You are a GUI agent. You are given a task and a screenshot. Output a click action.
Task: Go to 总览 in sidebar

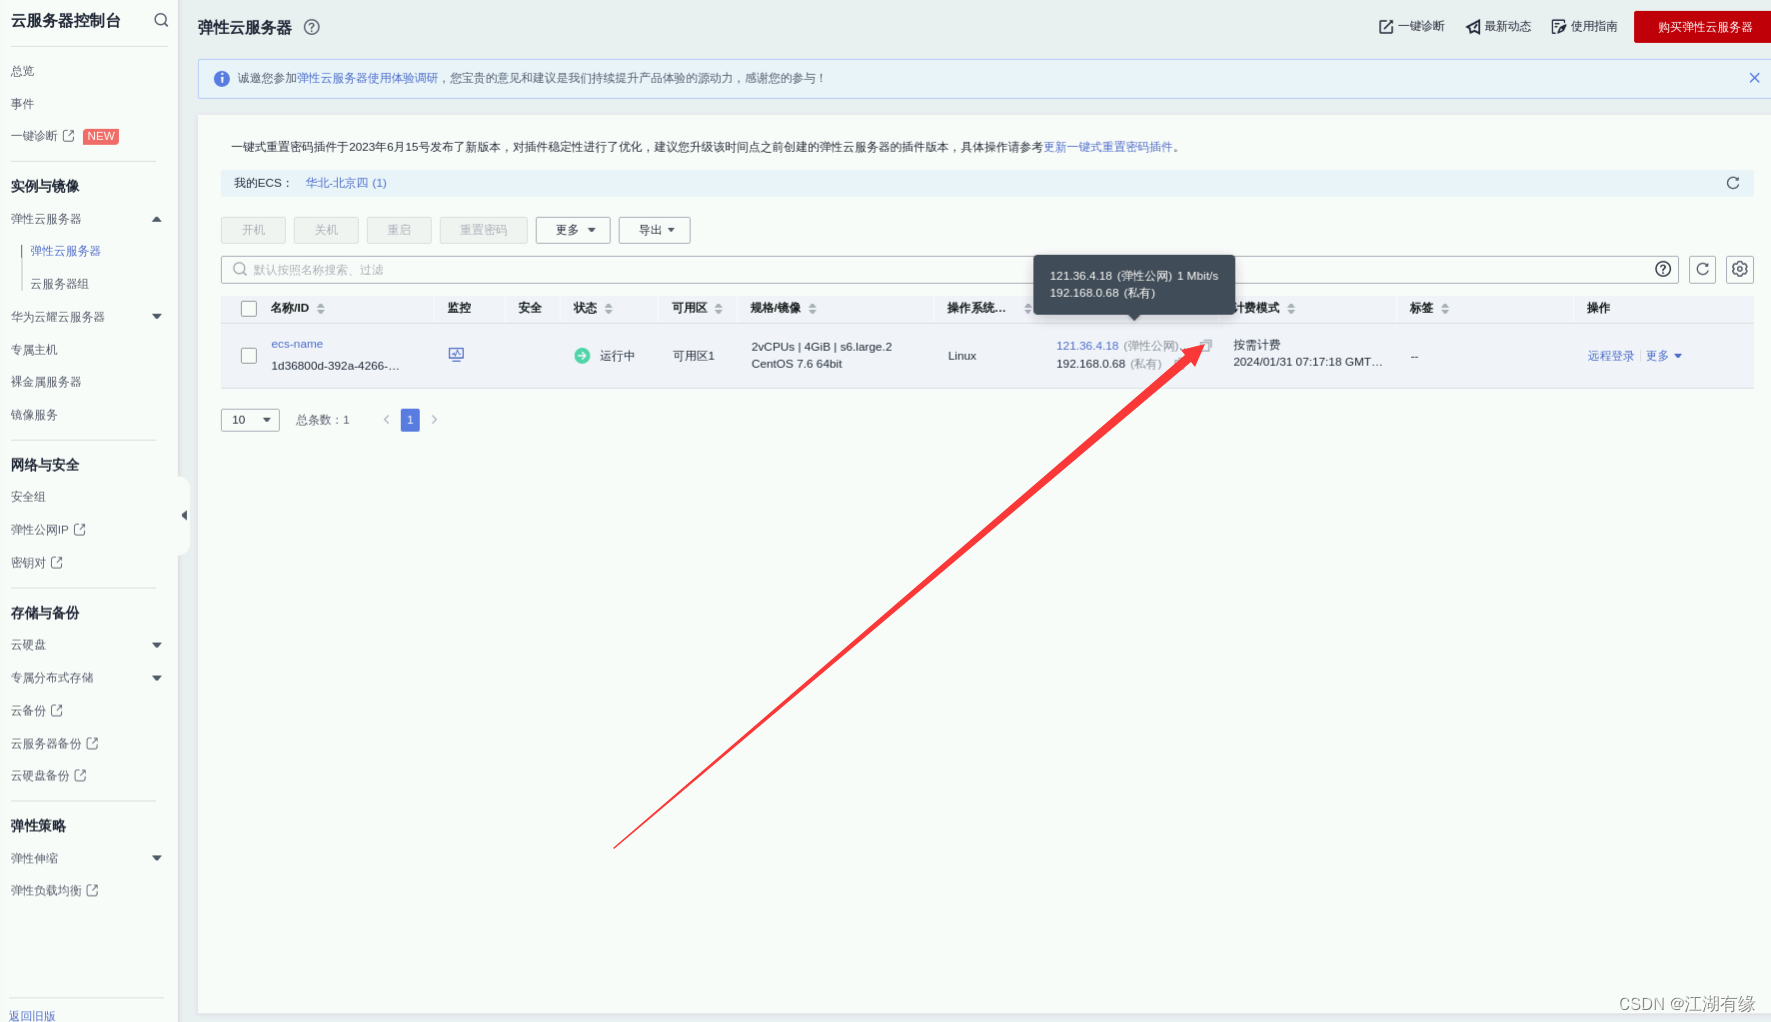[23, 71]
